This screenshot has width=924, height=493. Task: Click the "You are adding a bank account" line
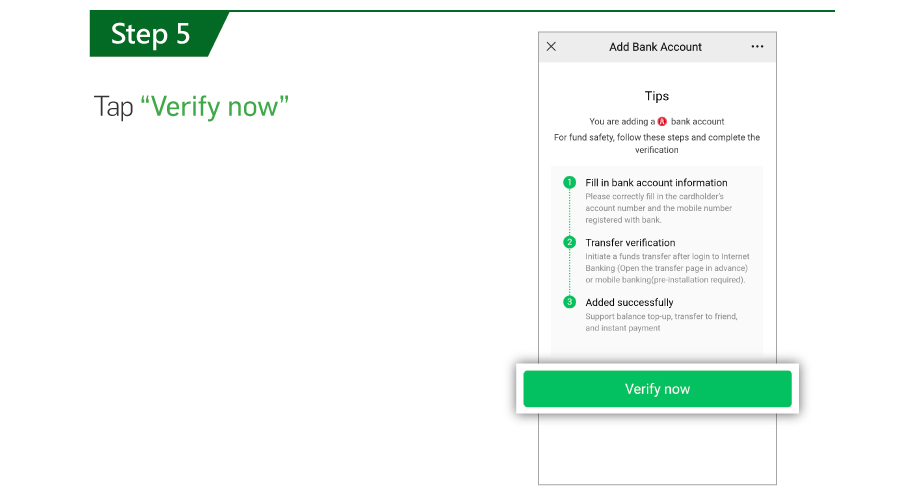pyautogui.click(x=656, y=121)
